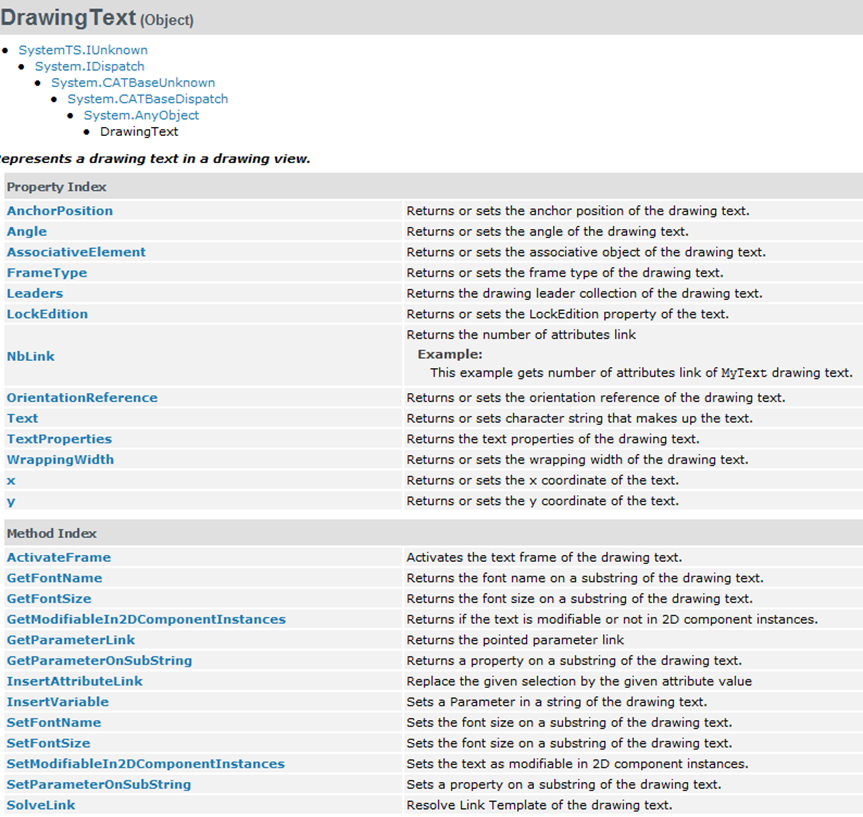
Task: Click 'Returns a property on a substring' description
Action: [x=574, y=661]
